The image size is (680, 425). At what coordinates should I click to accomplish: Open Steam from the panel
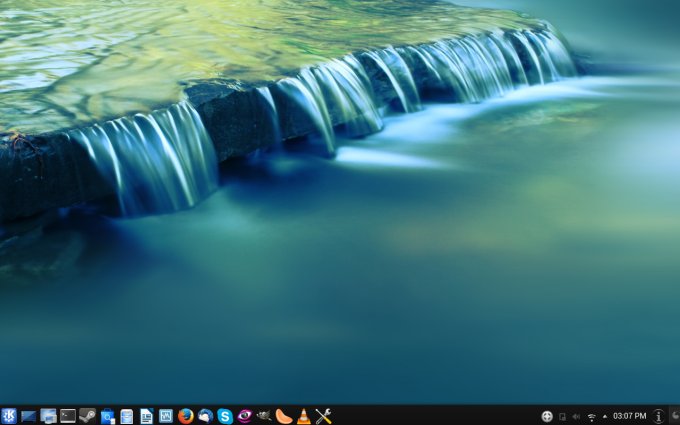pos(87,416)
